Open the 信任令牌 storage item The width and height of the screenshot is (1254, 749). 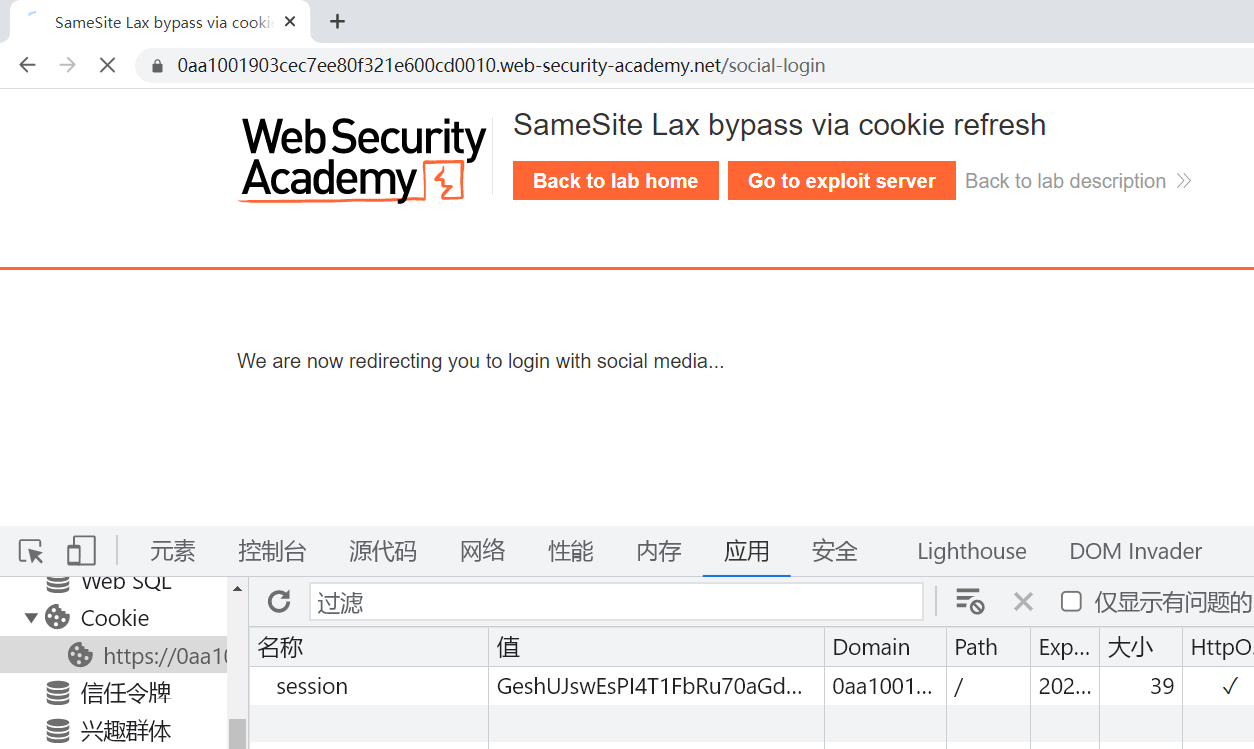pos(126,693)
